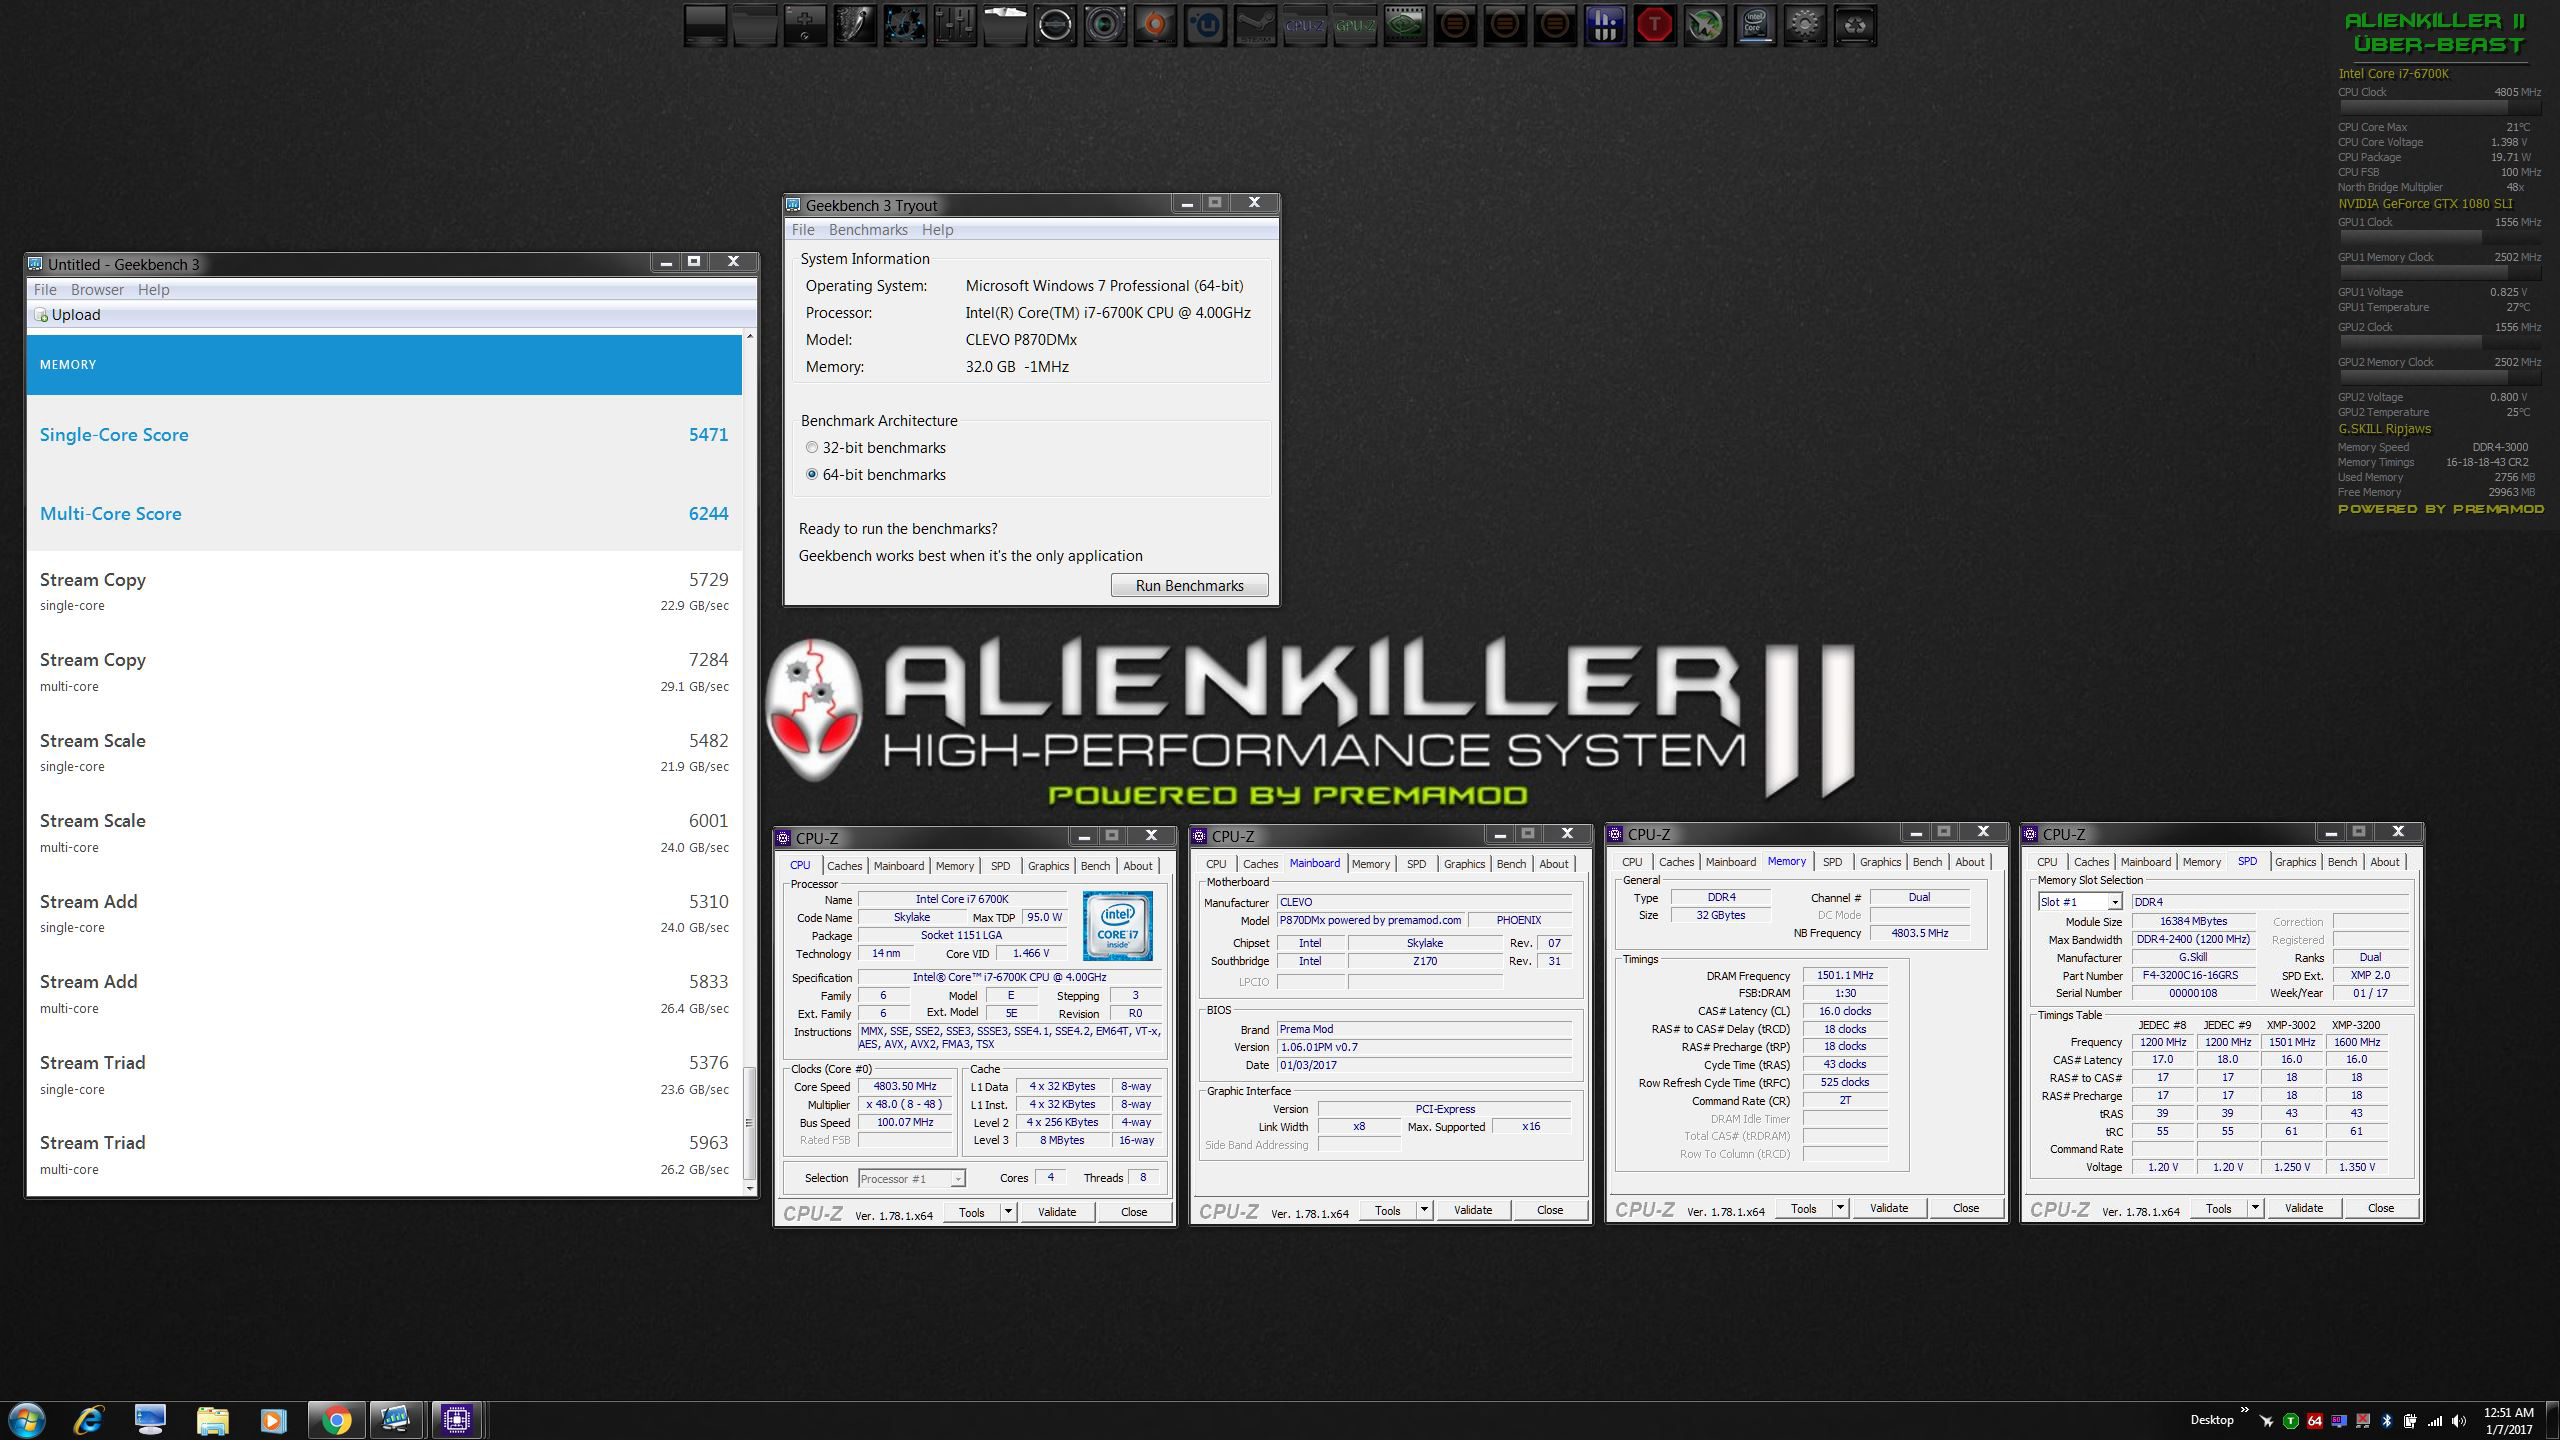Open the camera lens icon in the dock
2560x1440 pixels.
click(x=1105, y=25)
